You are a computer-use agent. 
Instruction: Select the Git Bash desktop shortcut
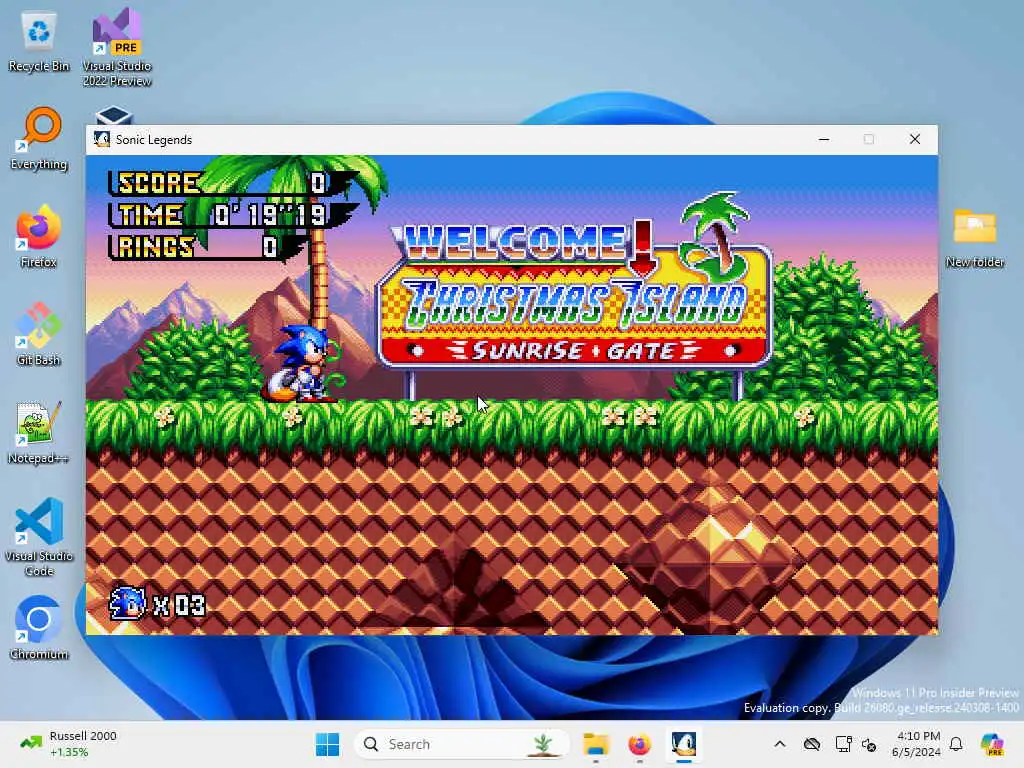click(39, 334)
